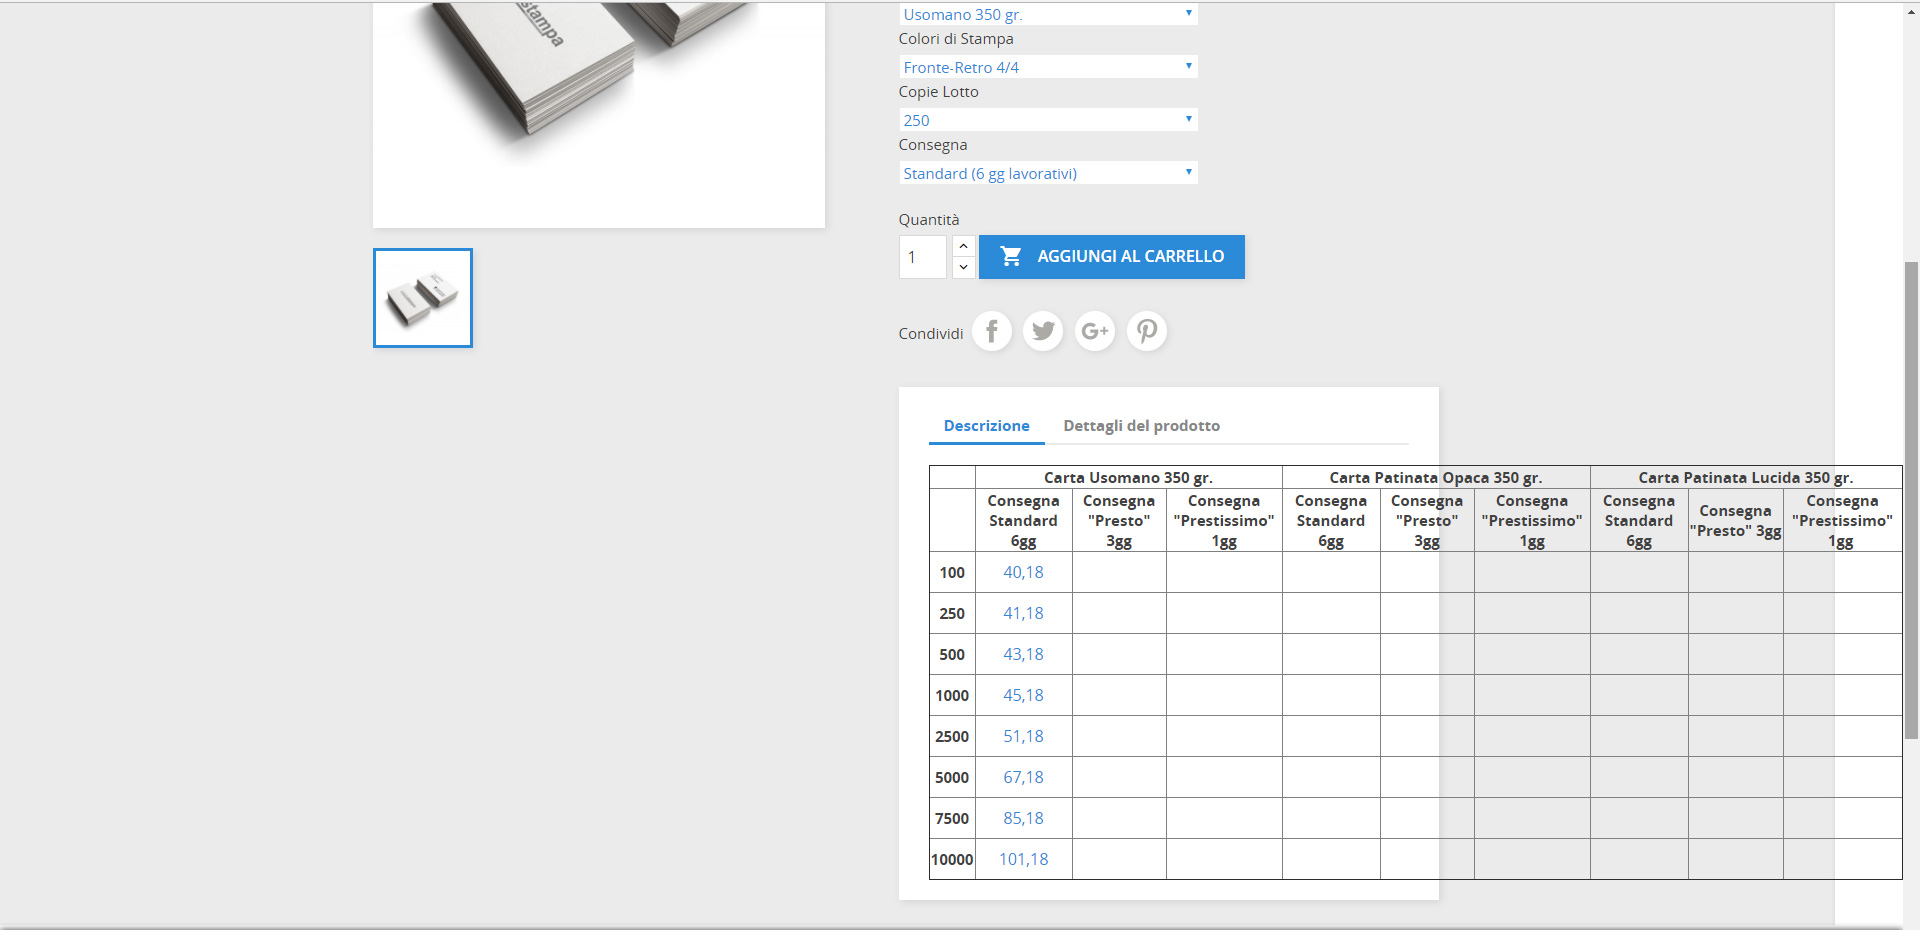1920x930 pixels.
Task: Click price 51,18 for 2500 copies
Action: (x=1023, y=736)
